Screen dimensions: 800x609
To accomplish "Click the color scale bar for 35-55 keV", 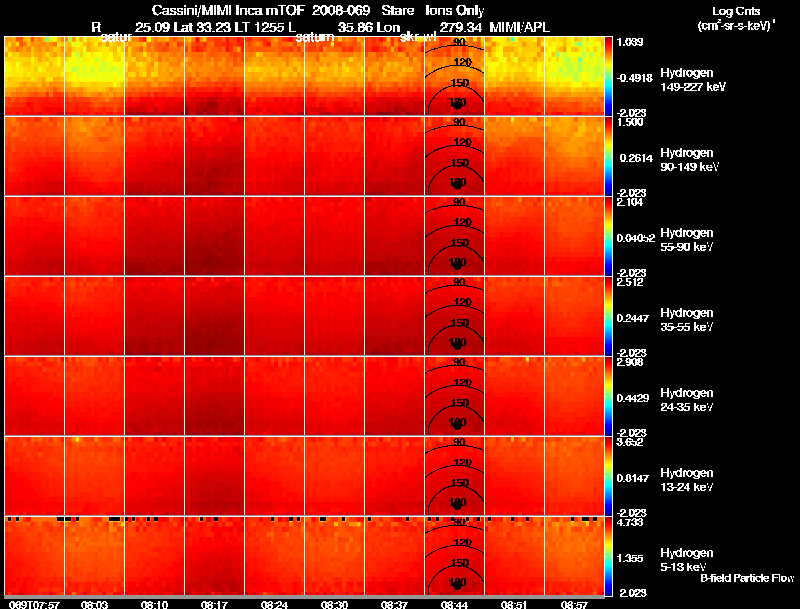I will [608, 316].
